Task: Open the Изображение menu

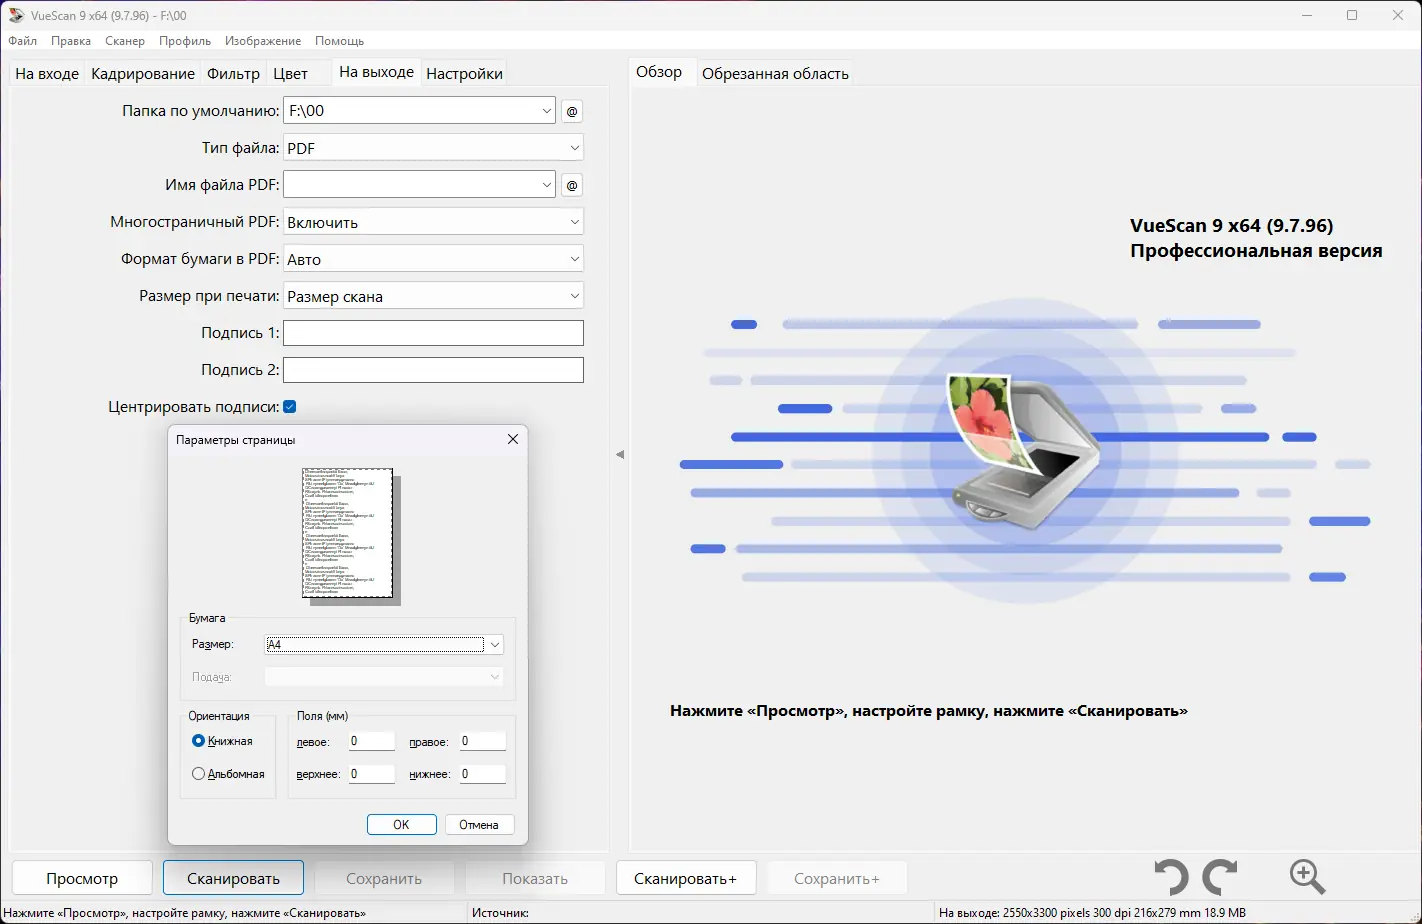Action: (x=263, y=41)
